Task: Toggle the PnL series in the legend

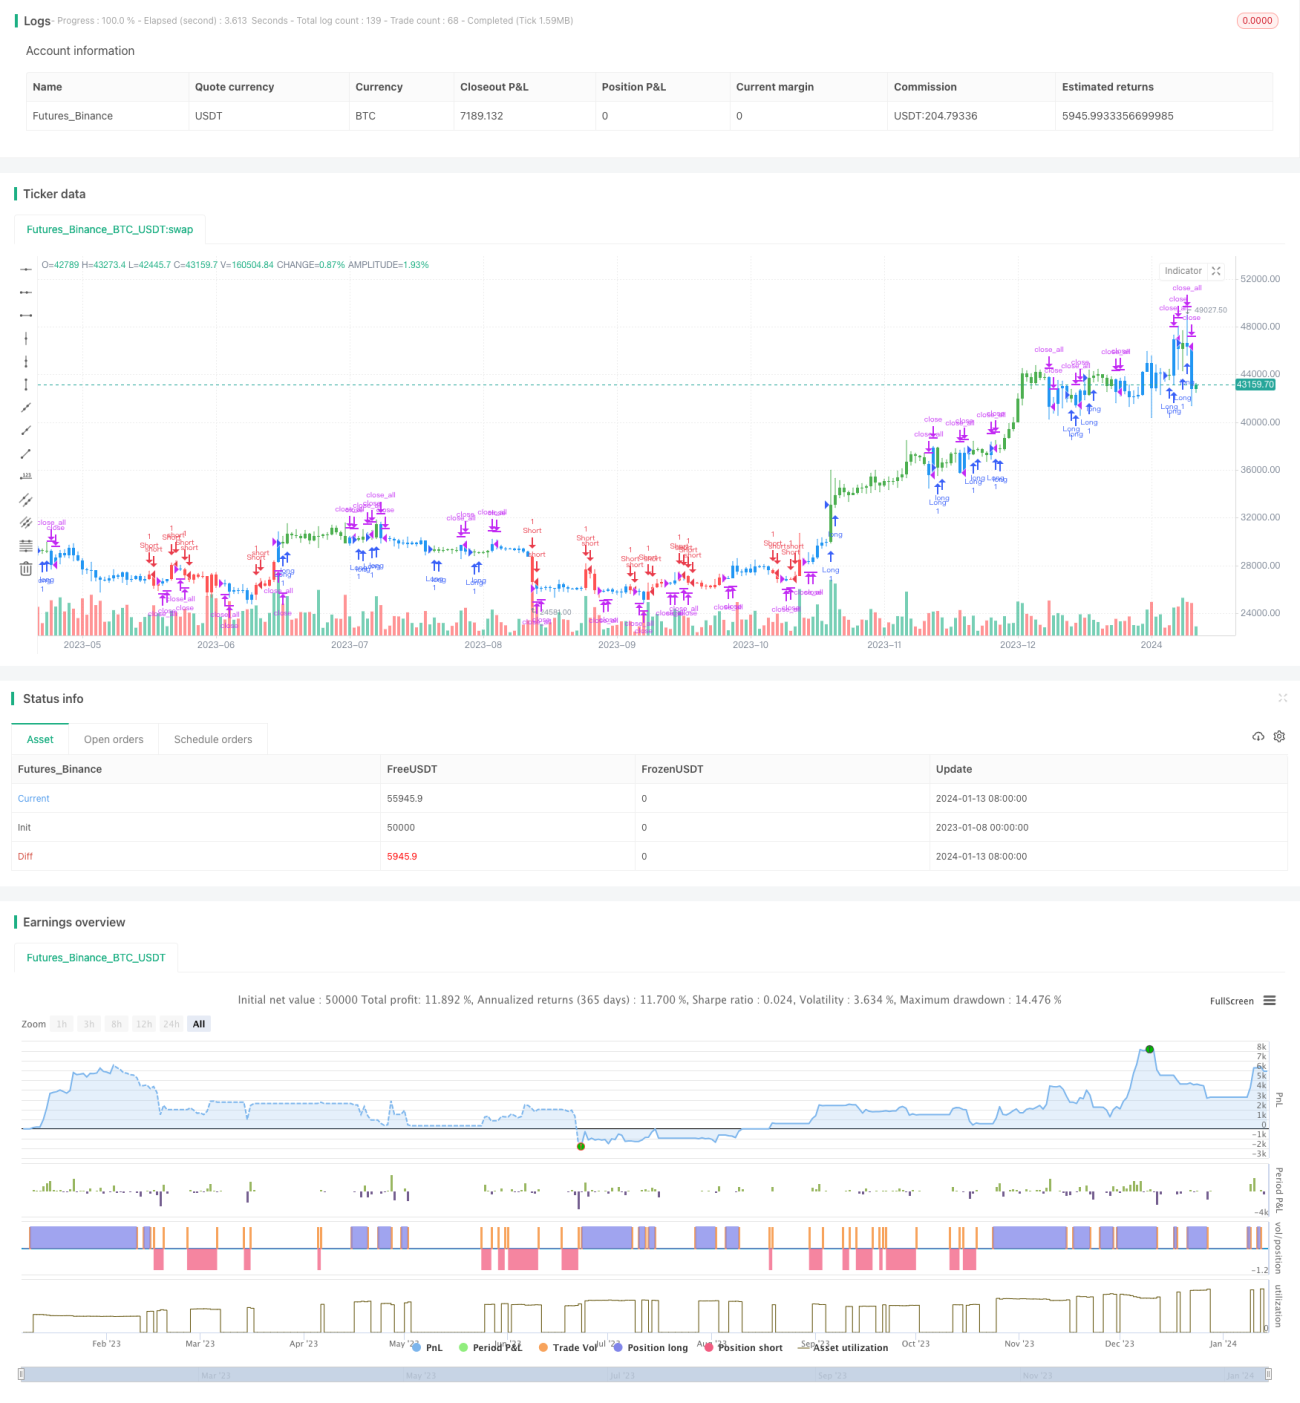Action: click(427, 1347)
